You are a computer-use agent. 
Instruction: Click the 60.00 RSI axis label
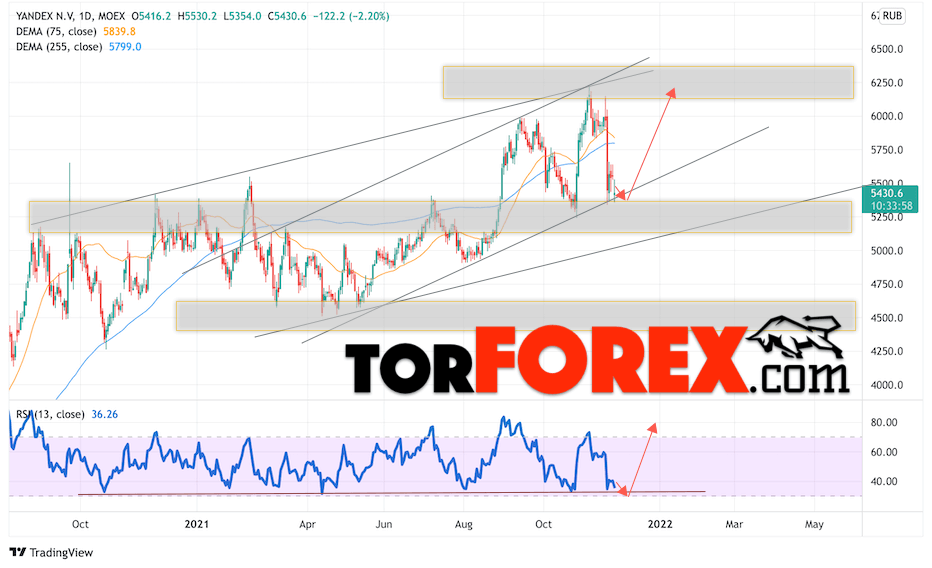[884, 452]
